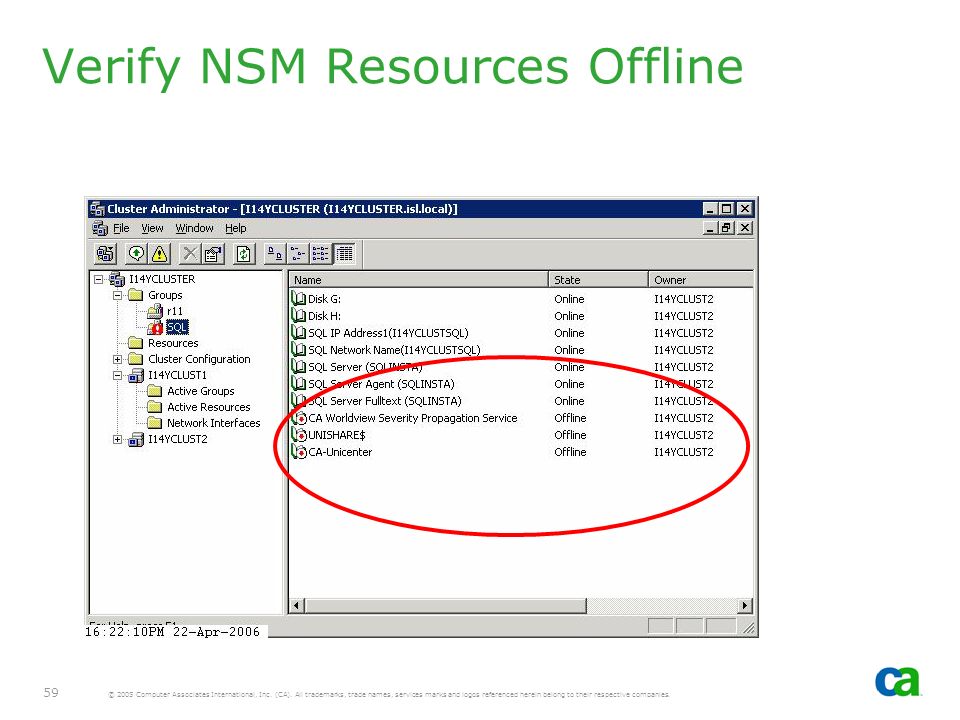The image size is (960, 720).
Task: Select the Cluster Configuration tree item
Action: pos(199,359)
